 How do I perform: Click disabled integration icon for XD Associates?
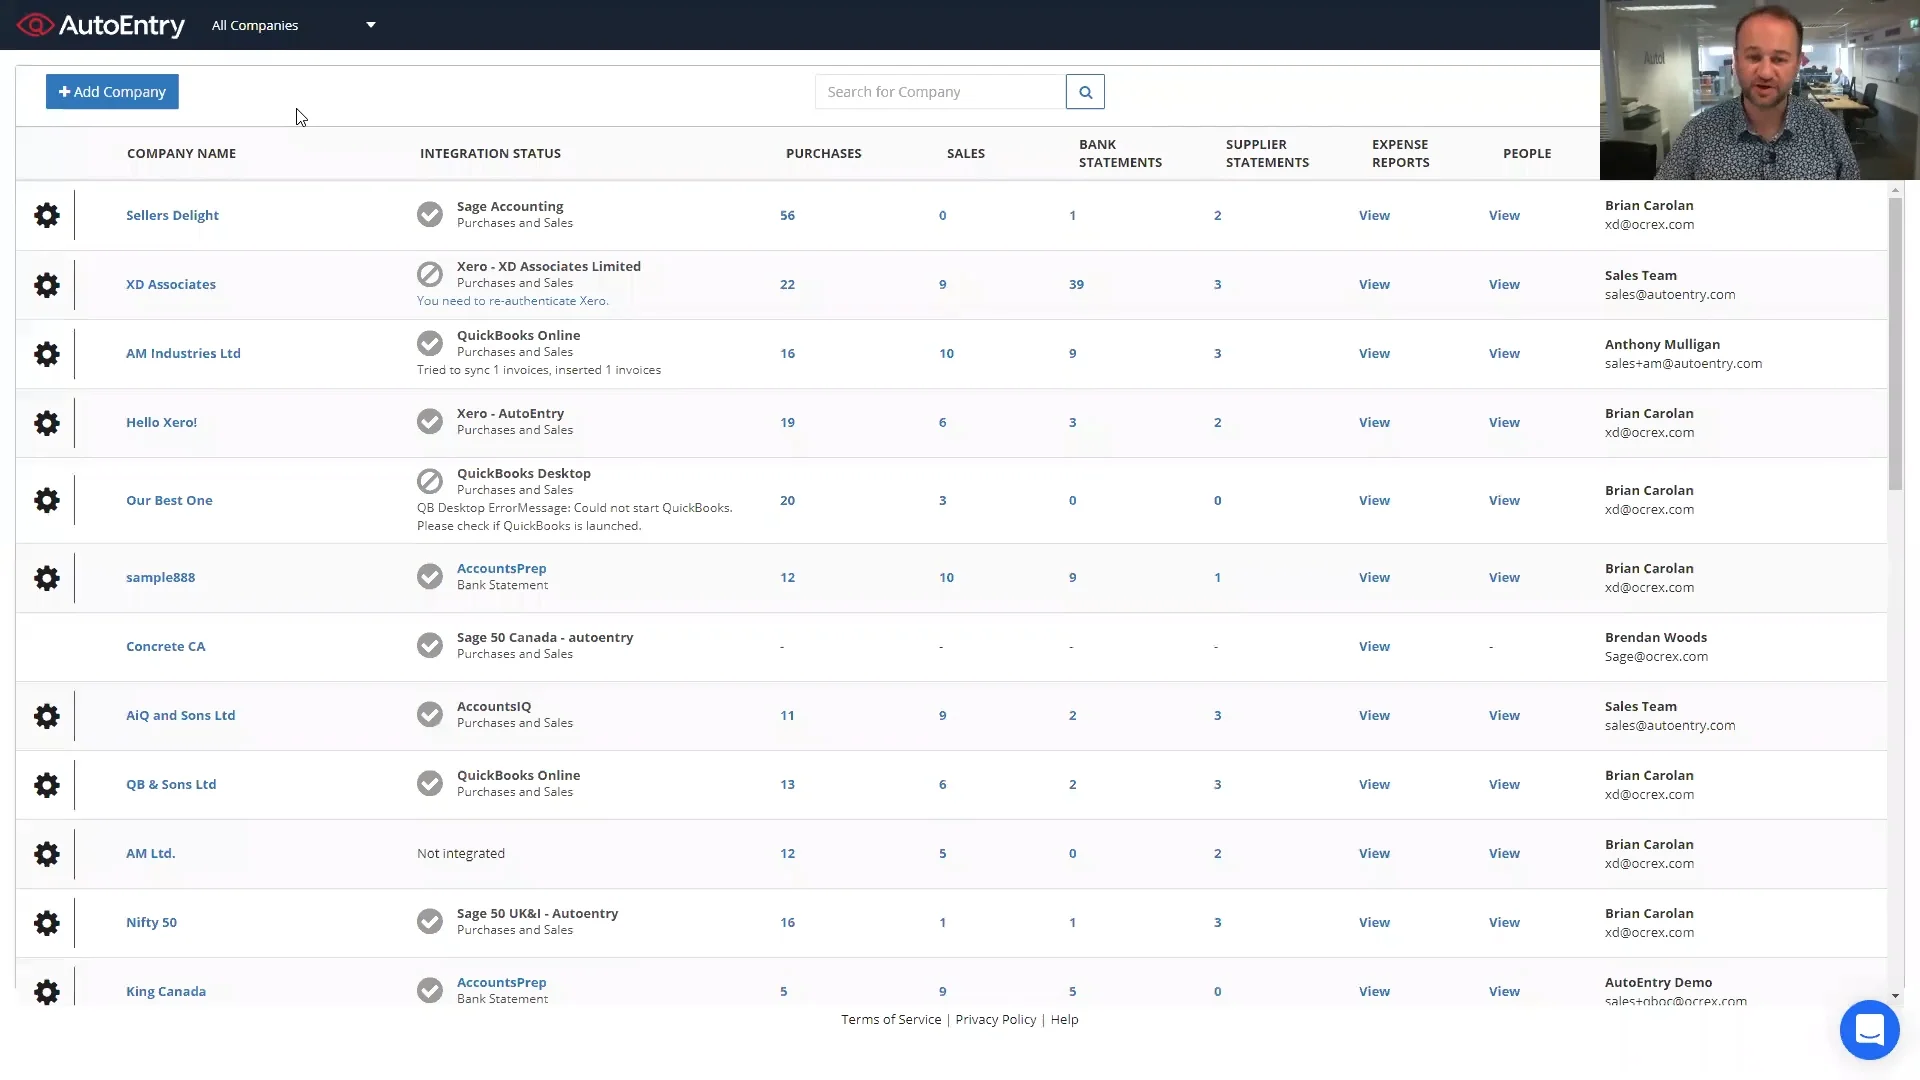(430, 274)
